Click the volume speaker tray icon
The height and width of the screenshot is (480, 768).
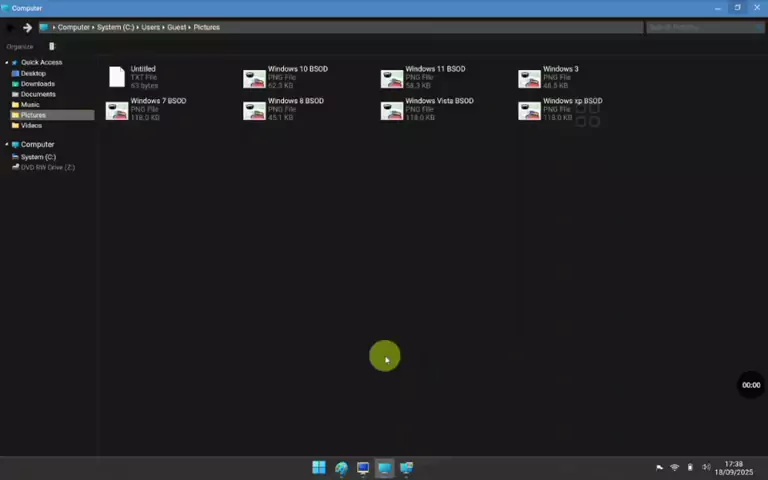click(x=706, y=467)
